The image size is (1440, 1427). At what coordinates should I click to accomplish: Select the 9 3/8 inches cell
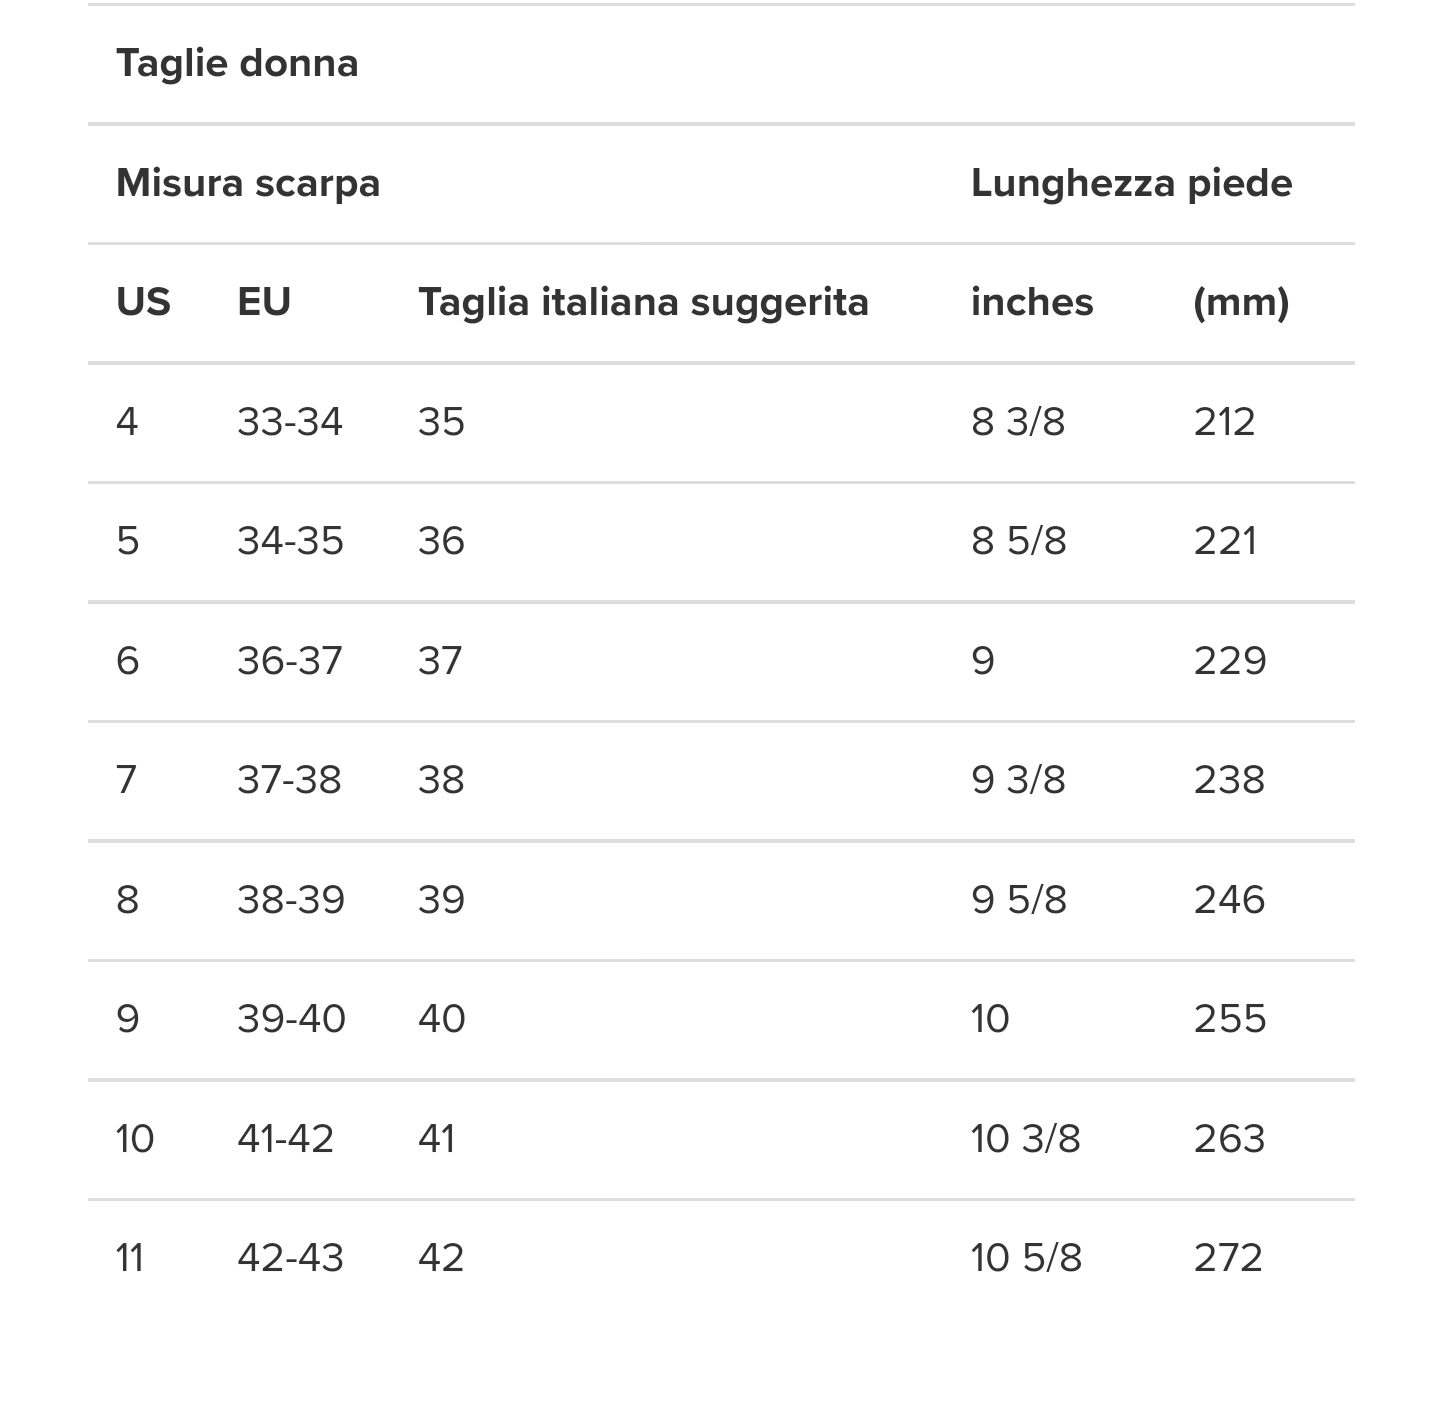(x=1018, y=780)
